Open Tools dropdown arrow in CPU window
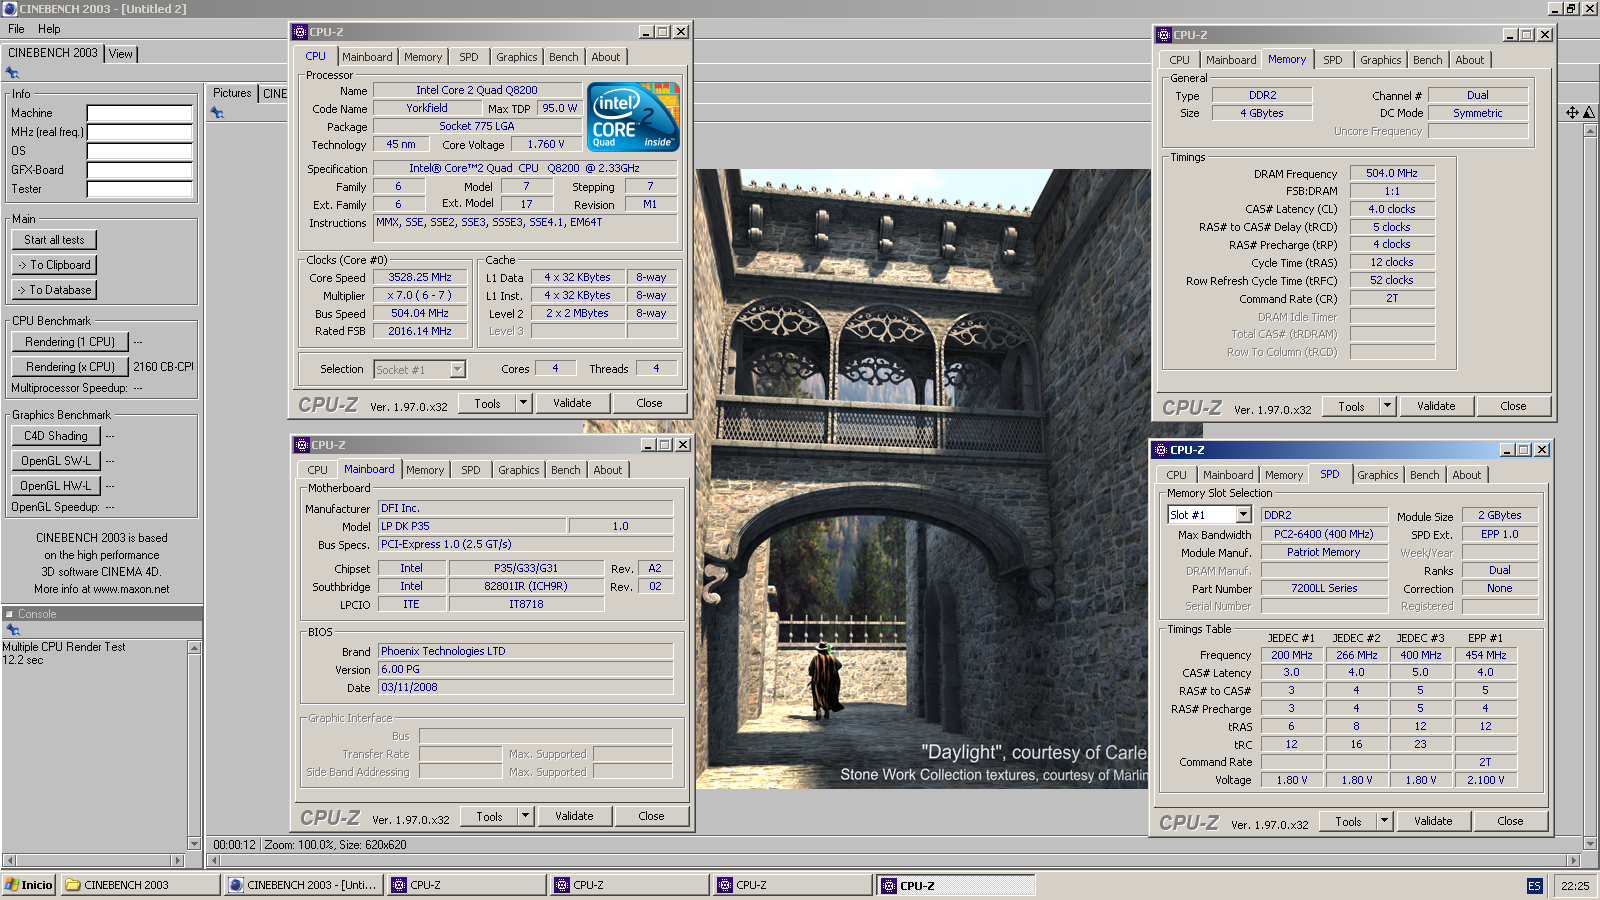This screenshot has width=1600, height=900. pos(523,403)
